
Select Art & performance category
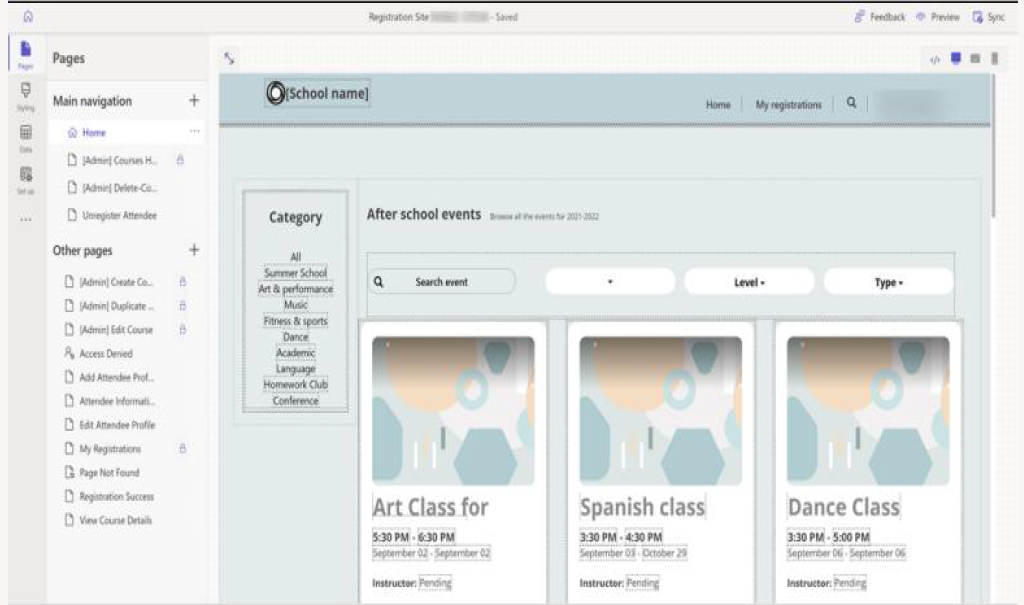[296, 289]
